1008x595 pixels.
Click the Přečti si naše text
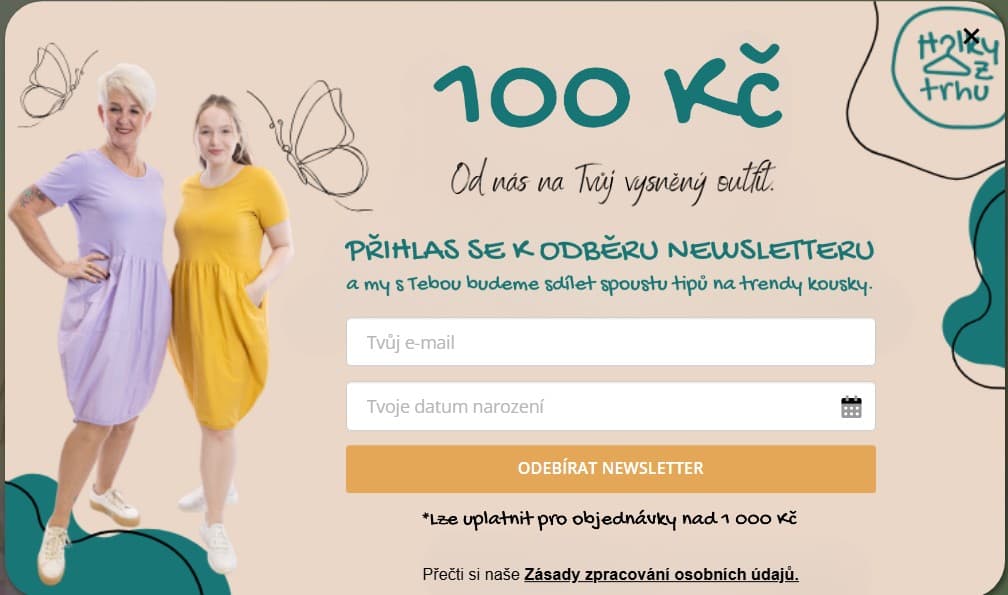point(471,574)
